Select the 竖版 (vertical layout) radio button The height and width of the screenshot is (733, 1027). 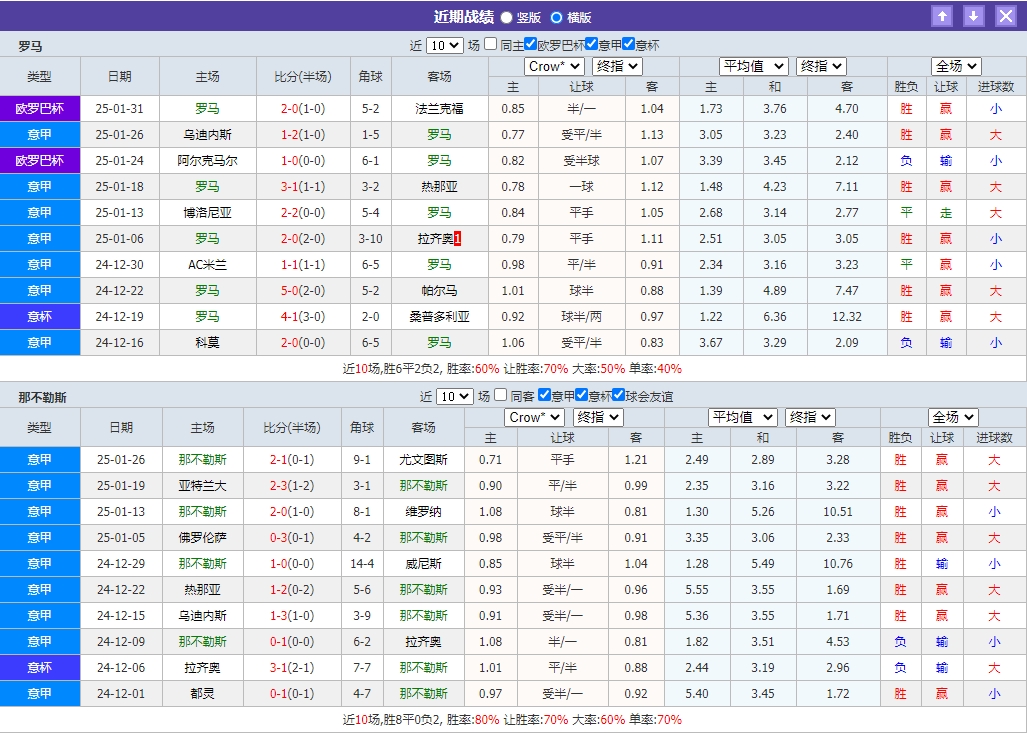[x=507, y=17]
